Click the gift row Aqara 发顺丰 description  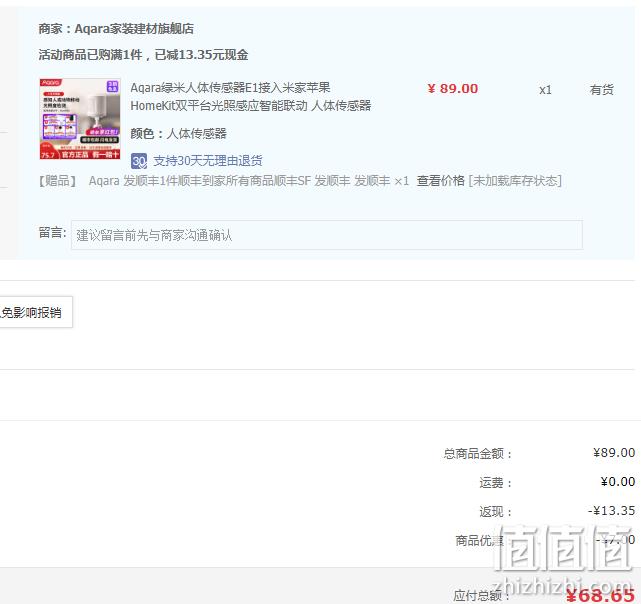click(x=249, y=180)
